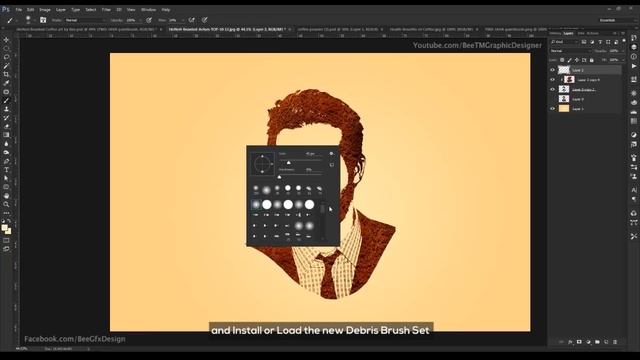The width and height of the screenshot is (640, 360).
Task: Click Layer 1 orange thumbnail
Action: pyautogui.click(x=564, y=109)
